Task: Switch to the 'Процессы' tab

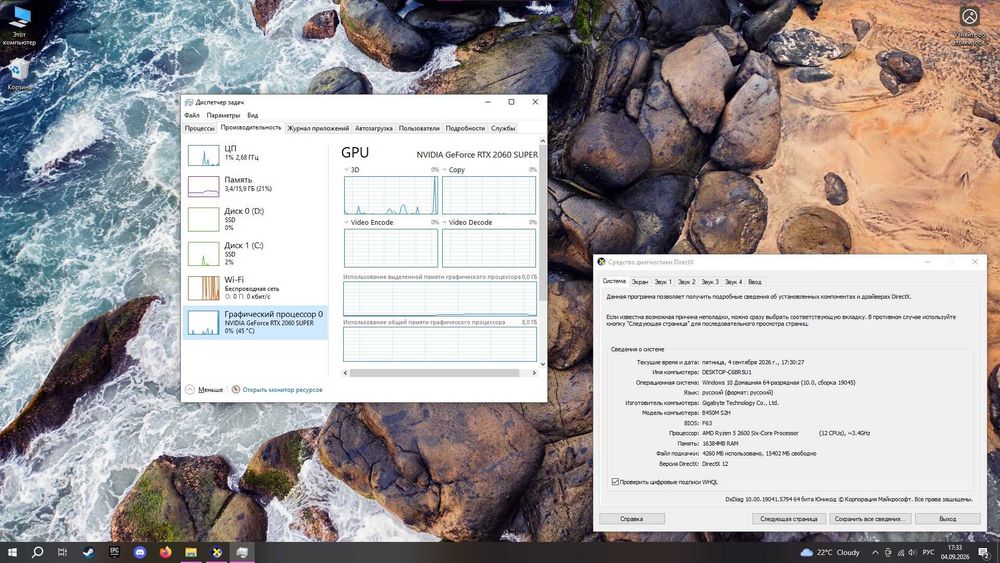Action: coord(200,128)
